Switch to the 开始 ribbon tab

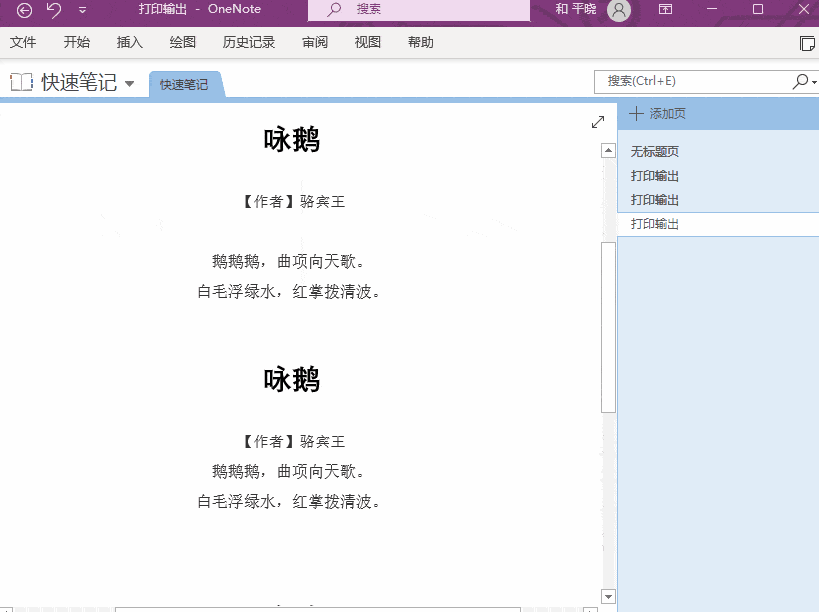(x=77, y=42)
